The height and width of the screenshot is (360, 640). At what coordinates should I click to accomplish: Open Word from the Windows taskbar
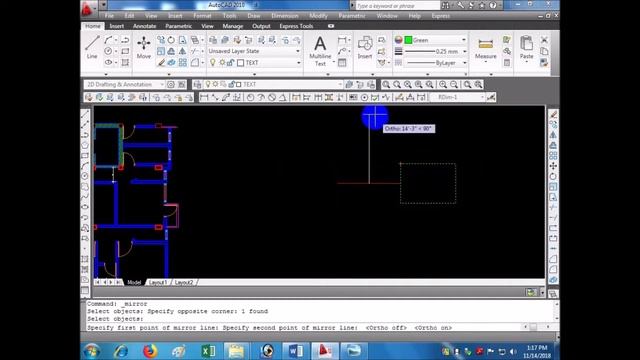point(295,351)
